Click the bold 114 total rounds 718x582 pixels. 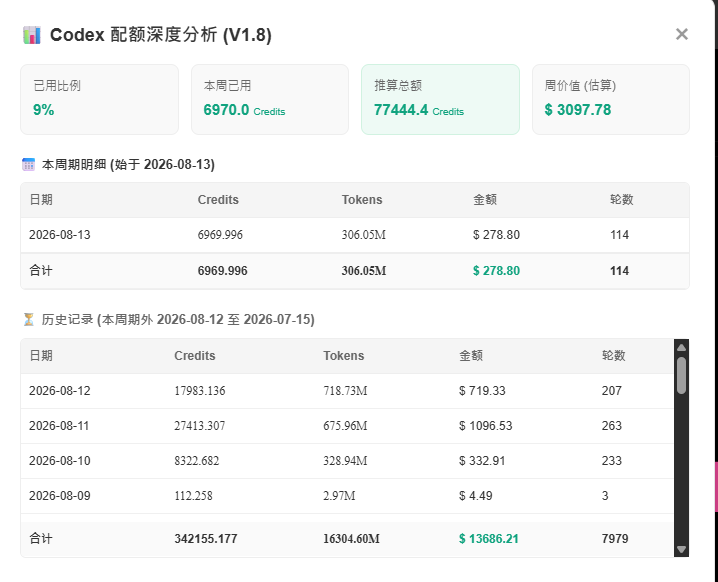pos(620,271)
